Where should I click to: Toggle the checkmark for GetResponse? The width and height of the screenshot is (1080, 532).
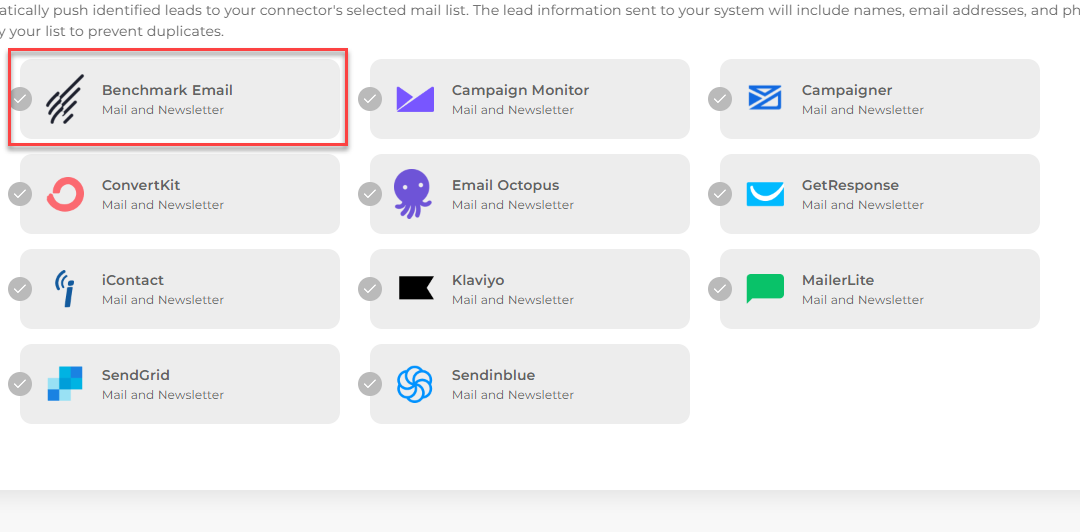pyautogui.click(x=720, y=194)
